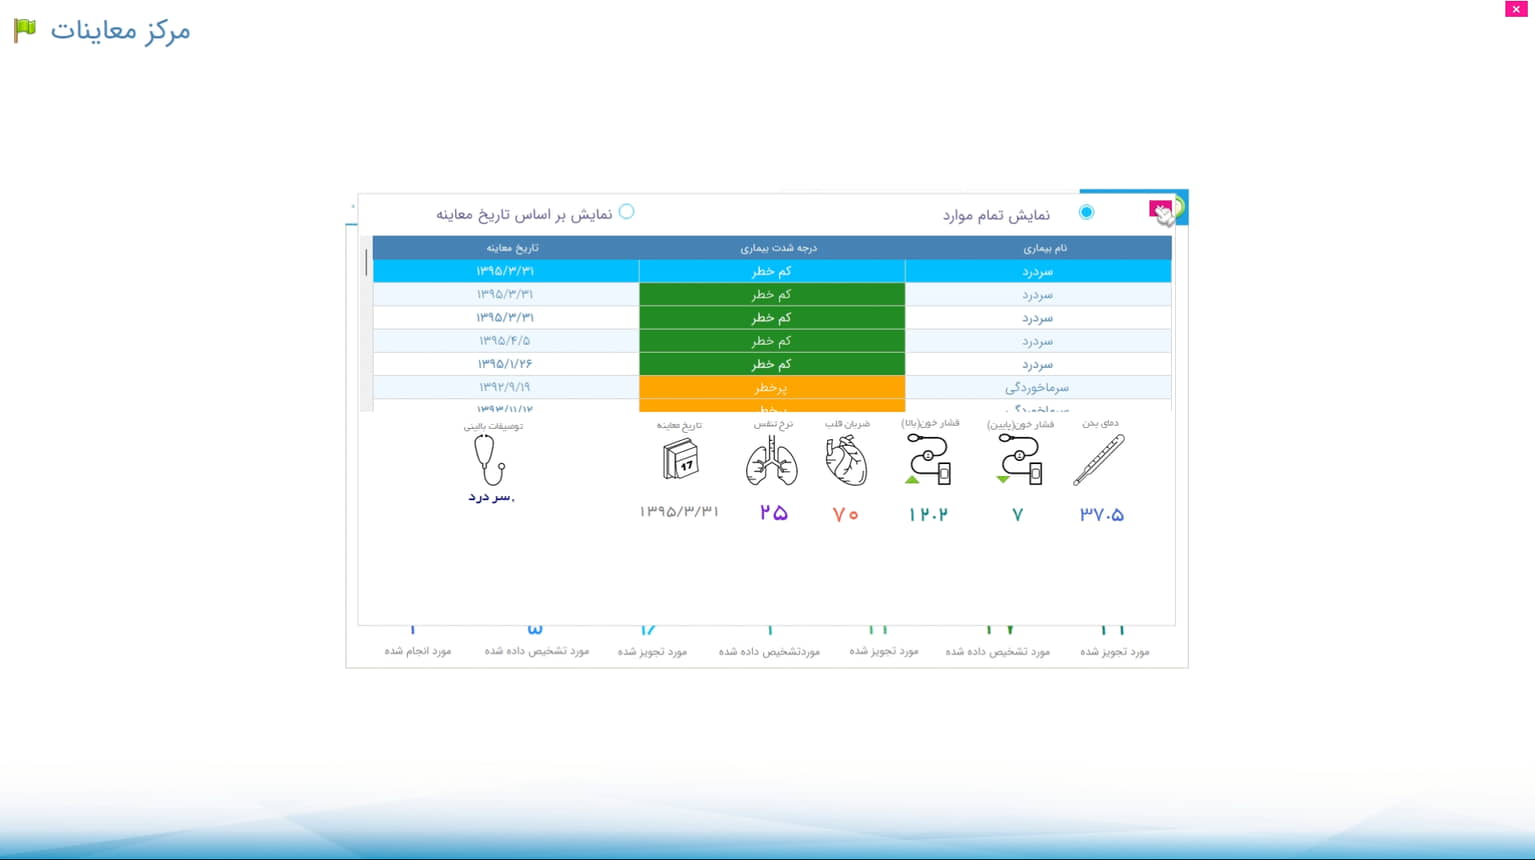
Task: Sort by the درجه شدت بیماری column header
Action: 771,248
